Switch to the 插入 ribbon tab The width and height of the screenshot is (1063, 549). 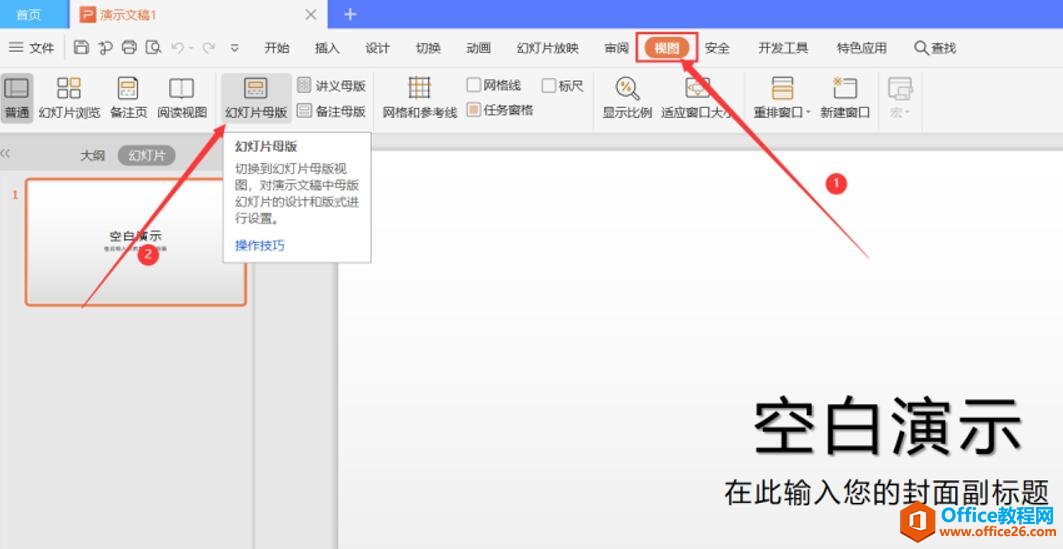click(x=327, y=47)
